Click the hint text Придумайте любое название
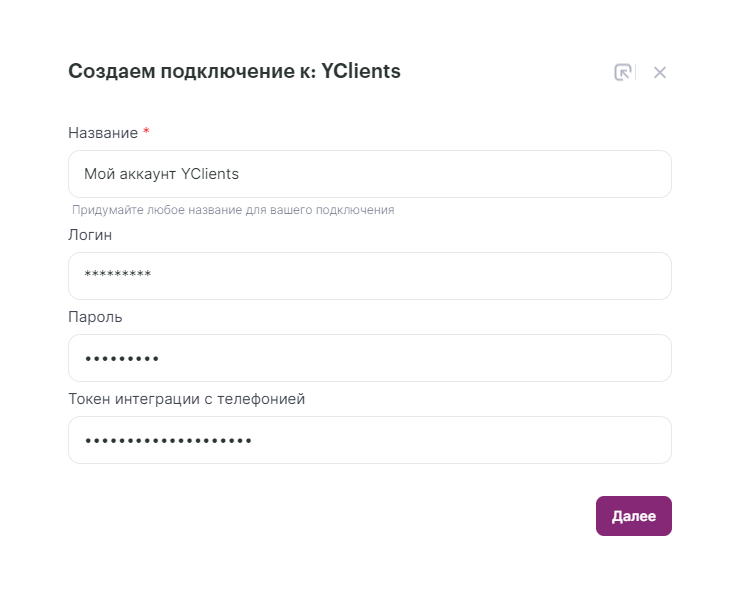The image size is (741, 596). coord(233,210)
